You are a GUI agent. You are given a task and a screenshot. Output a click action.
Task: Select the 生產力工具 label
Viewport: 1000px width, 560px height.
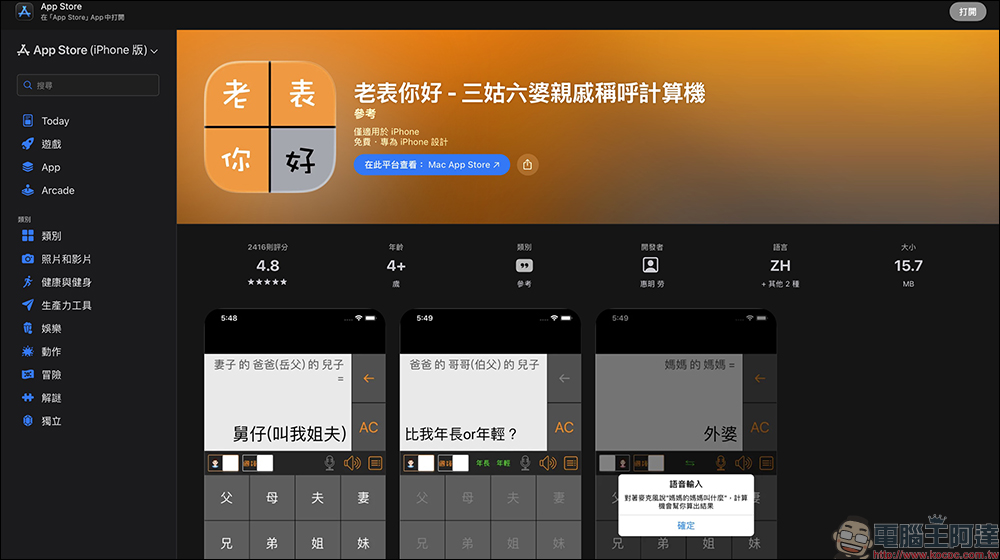66,306
